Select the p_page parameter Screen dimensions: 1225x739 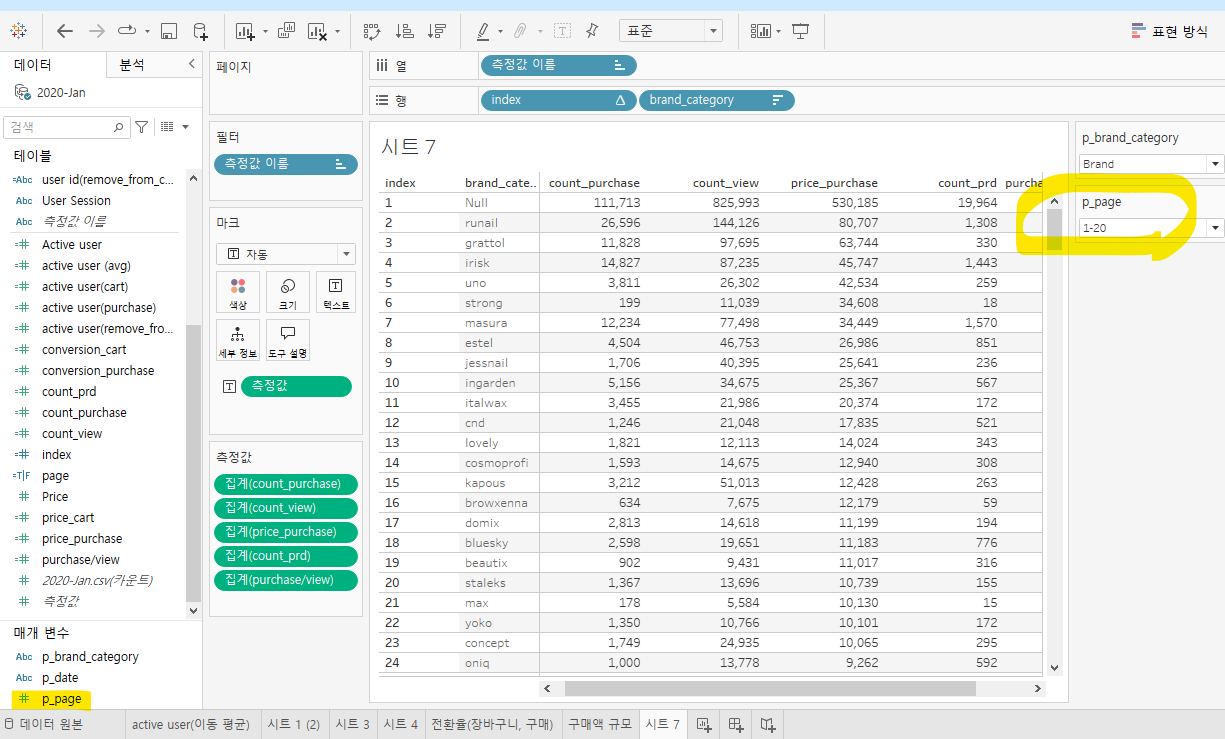pos(62,699)
